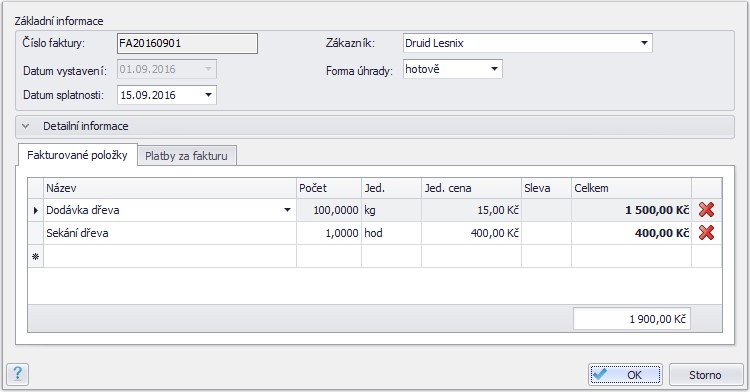This screenshot has width=750, height=392.
Task: Open the Zákazník dropdown list
Action: coord(644,43)
